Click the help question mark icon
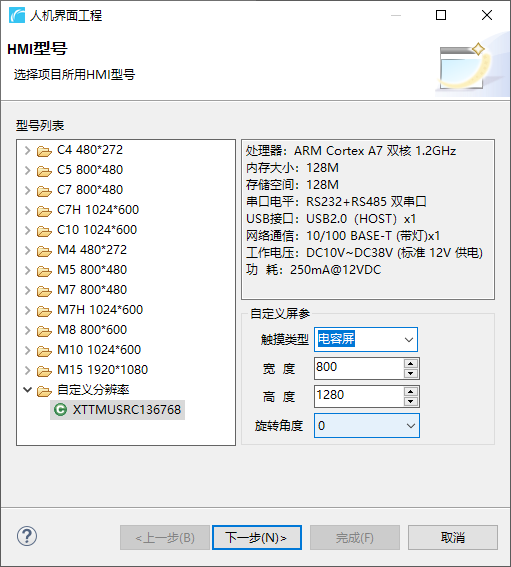This screenshot has height=567, width=511. [x=27, y=536]
